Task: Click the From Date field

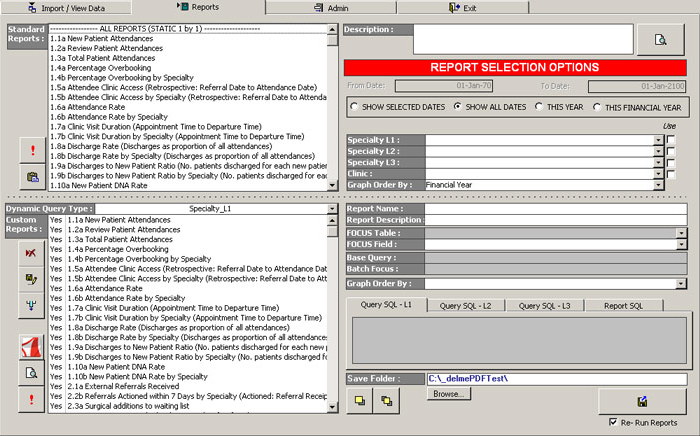Action: [x=444, y=86]
